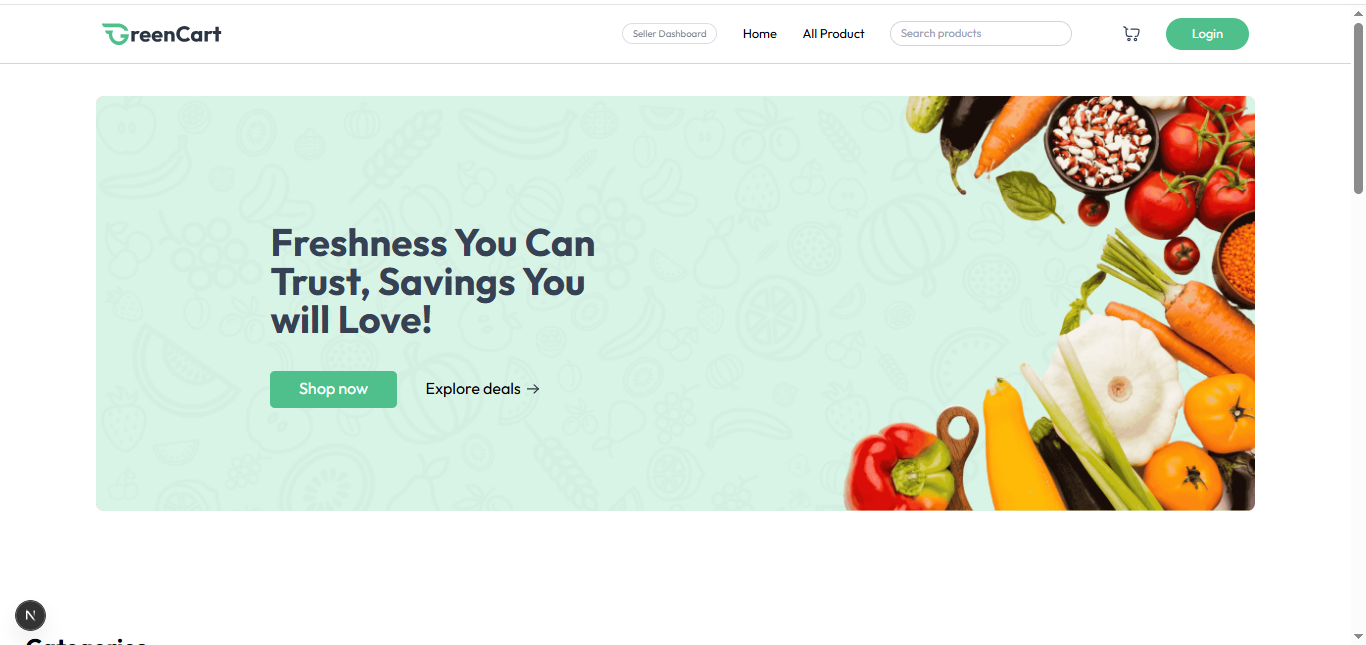The image size is (1366, 645).
Task: Click the partially visible Categories heading
Action: coord(87,641)
